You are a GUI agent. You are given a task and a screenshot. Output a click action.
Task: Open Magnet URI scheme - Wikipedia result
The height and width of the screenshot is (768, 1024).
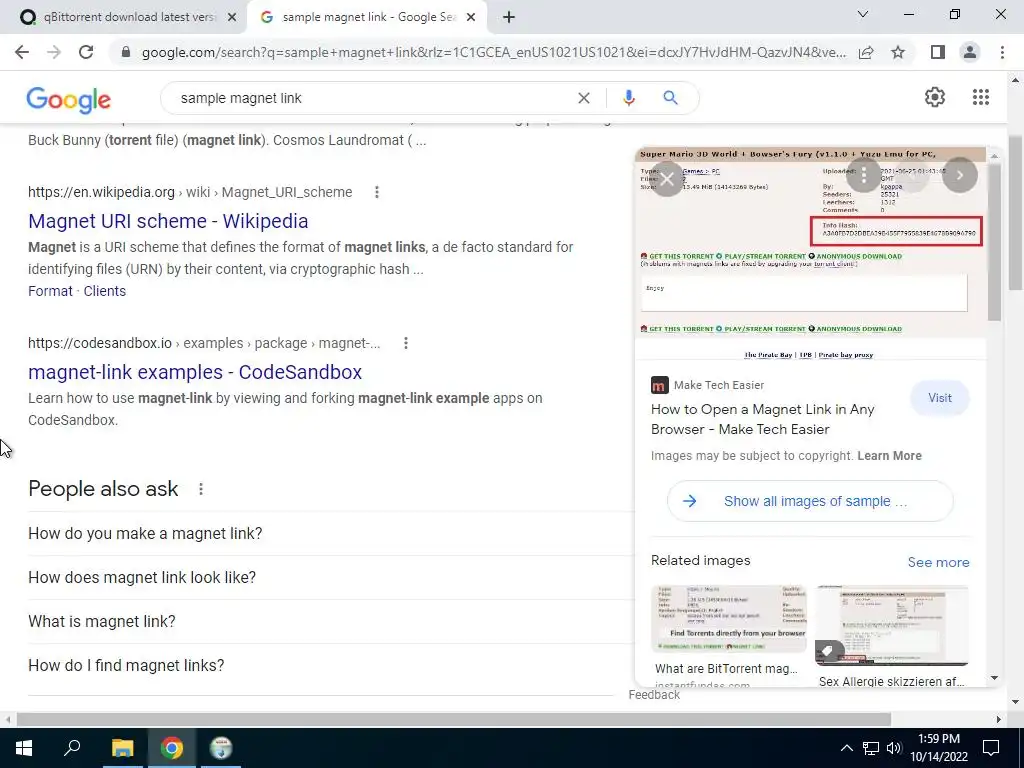[x=168, y=221]
